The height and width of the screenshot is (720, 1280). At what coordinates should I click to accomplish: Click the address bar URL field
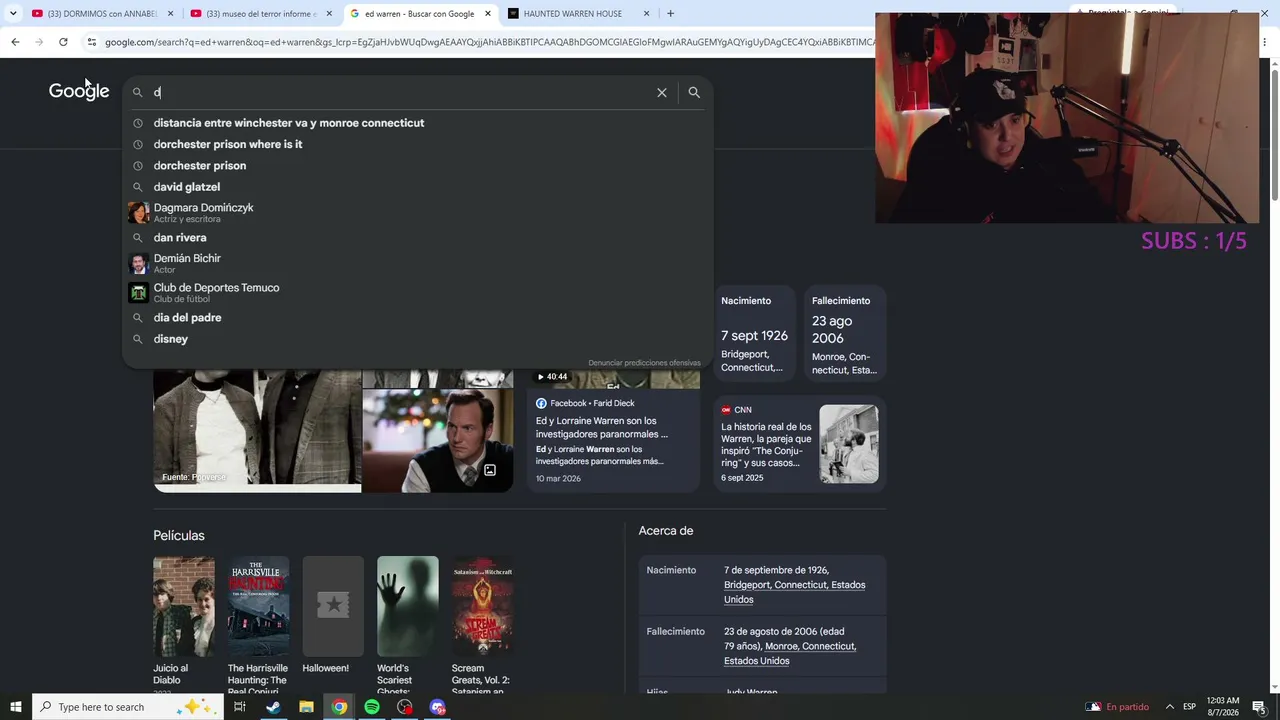pos(488,42)
